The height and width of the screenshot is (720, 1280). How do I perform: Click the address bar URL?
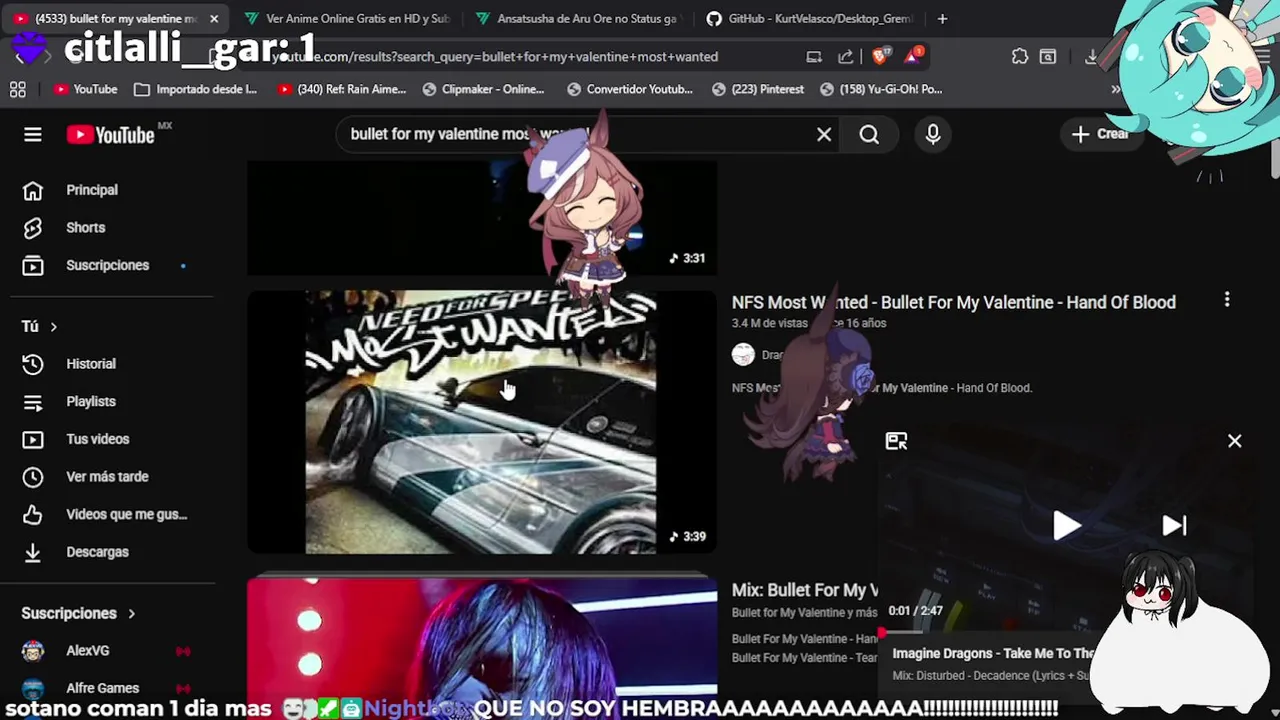click(495, 57)
